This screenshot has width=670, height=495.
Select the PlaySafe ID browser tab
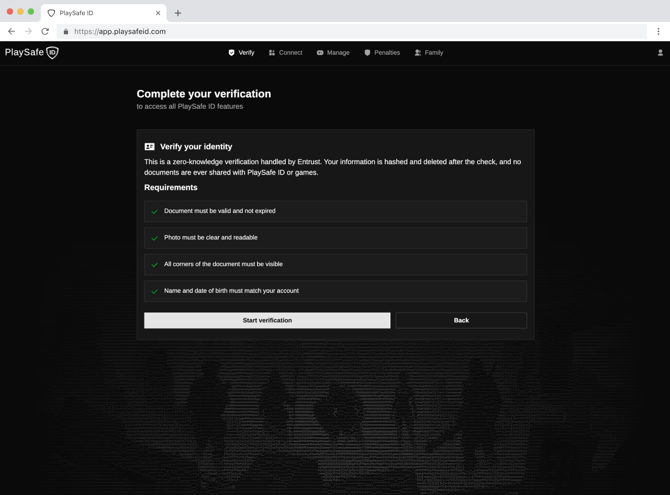[x=104, y=13]
